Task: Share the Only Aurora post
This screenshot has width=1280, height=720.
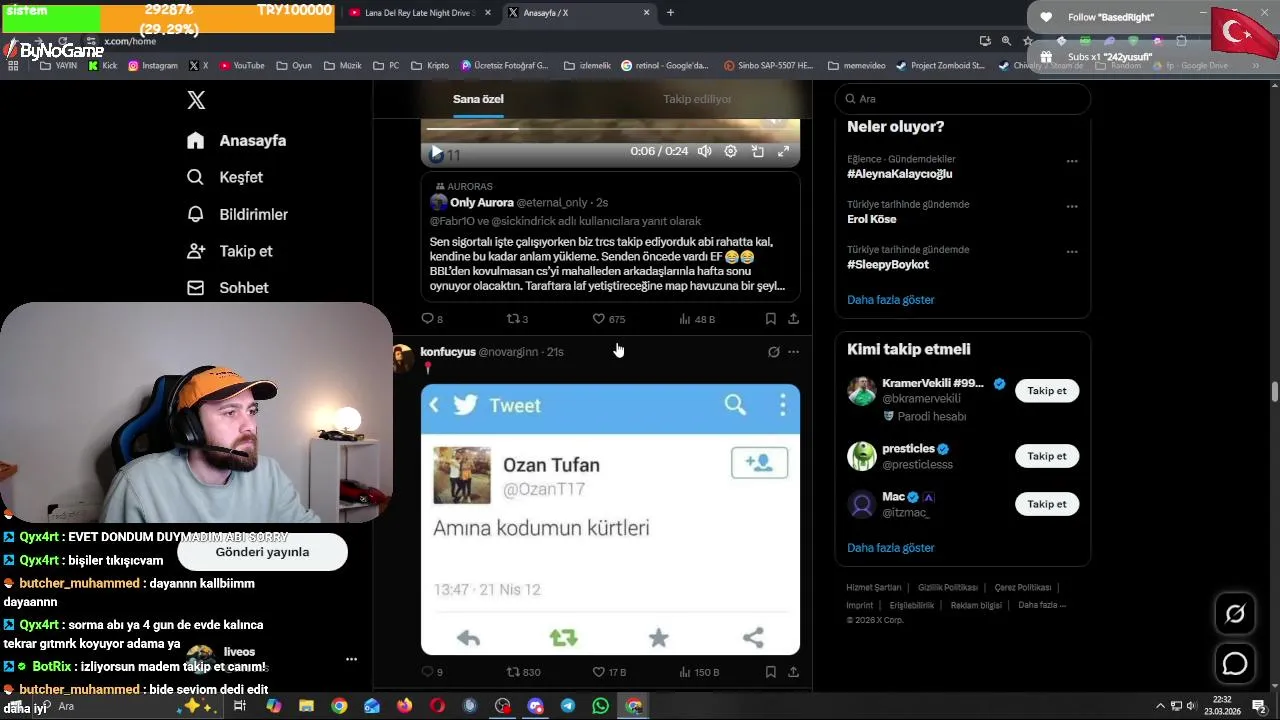Action: click(x=793, y=319)
